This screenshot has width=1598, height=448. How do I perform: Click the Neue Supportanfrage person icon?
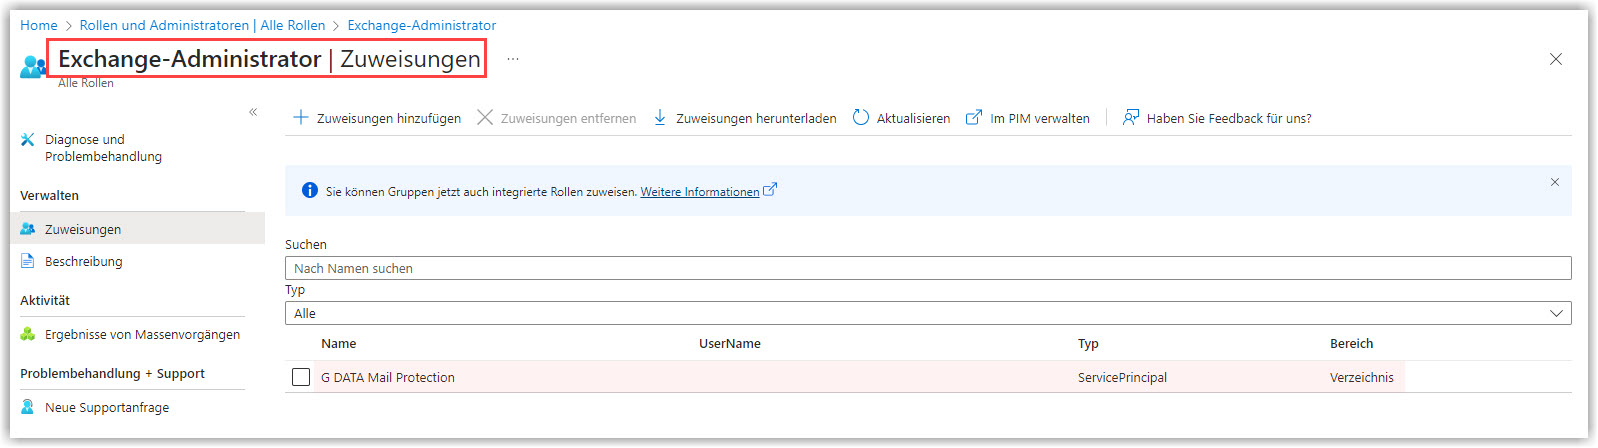[x=28, y=407]
